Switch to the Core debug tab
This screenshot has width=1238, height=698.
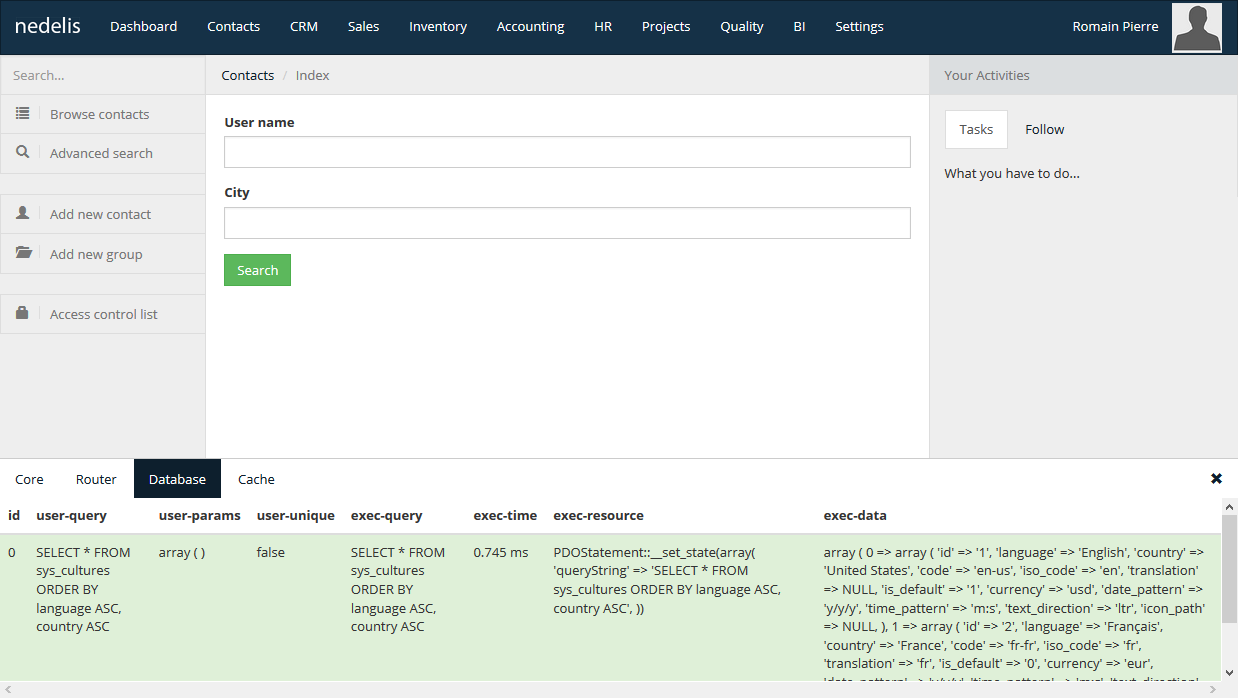(x=29, y=479)
